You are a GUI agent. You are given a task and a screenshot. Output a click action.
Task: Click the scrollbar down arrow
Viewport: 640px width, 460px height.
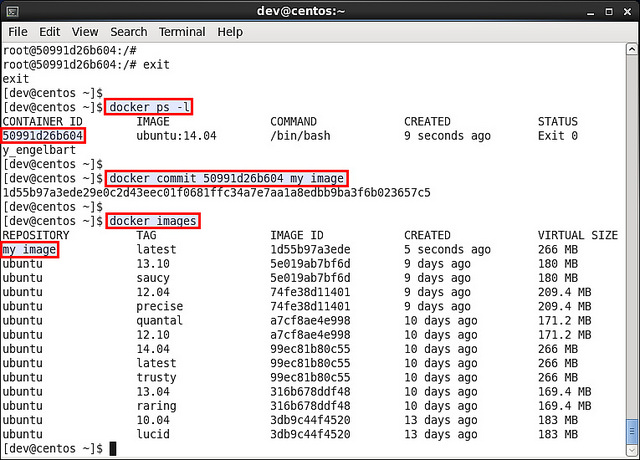[631, 451]
